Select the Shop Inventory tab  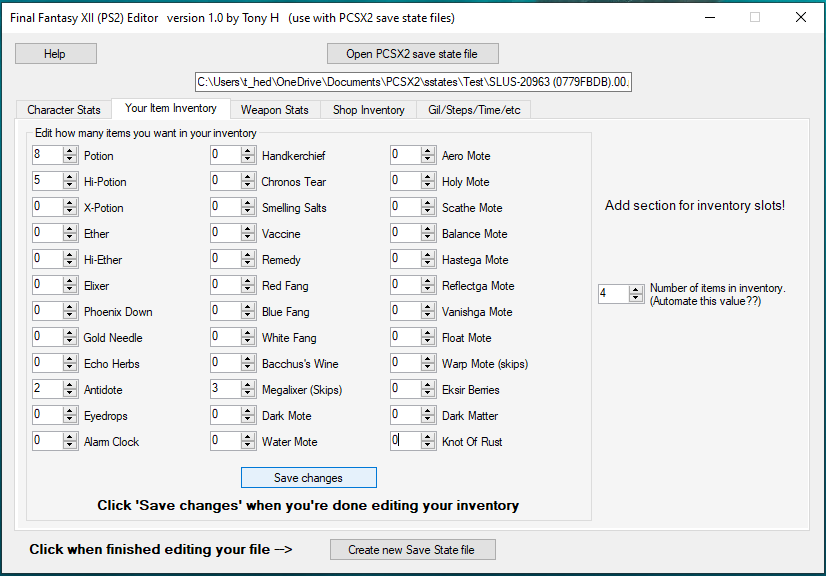[x=368, y=110]
